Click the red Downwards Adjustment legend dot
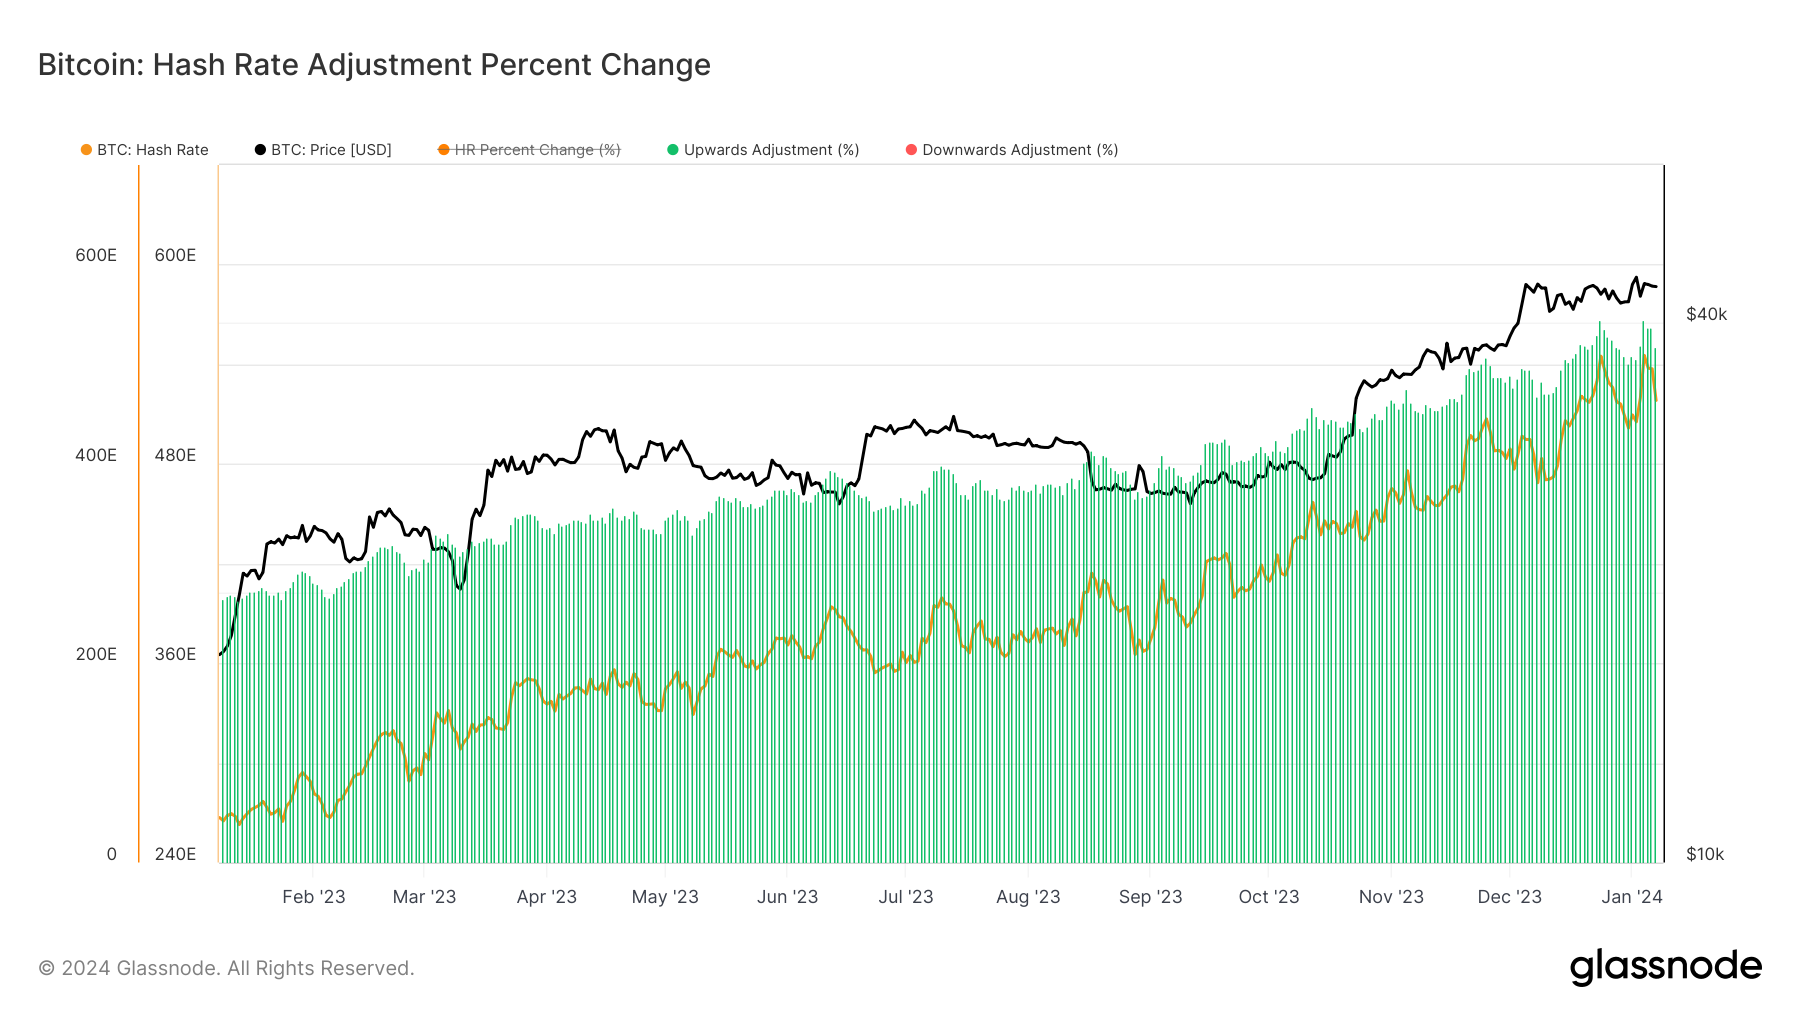This screenshot has height=1013, width=1800. (x=911, y=150)
